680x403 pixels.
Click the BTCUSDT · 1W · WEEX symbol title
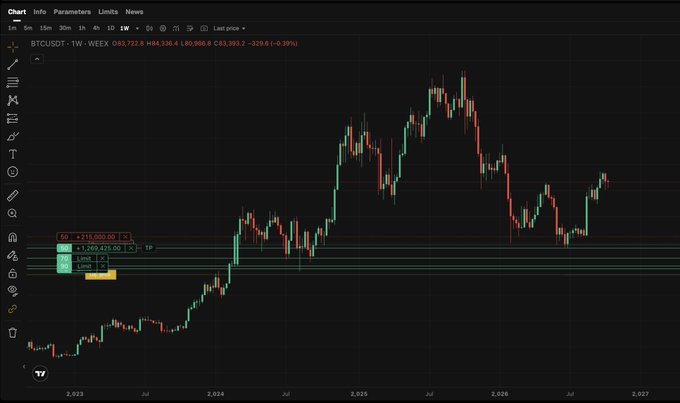(x=69, y=43)
